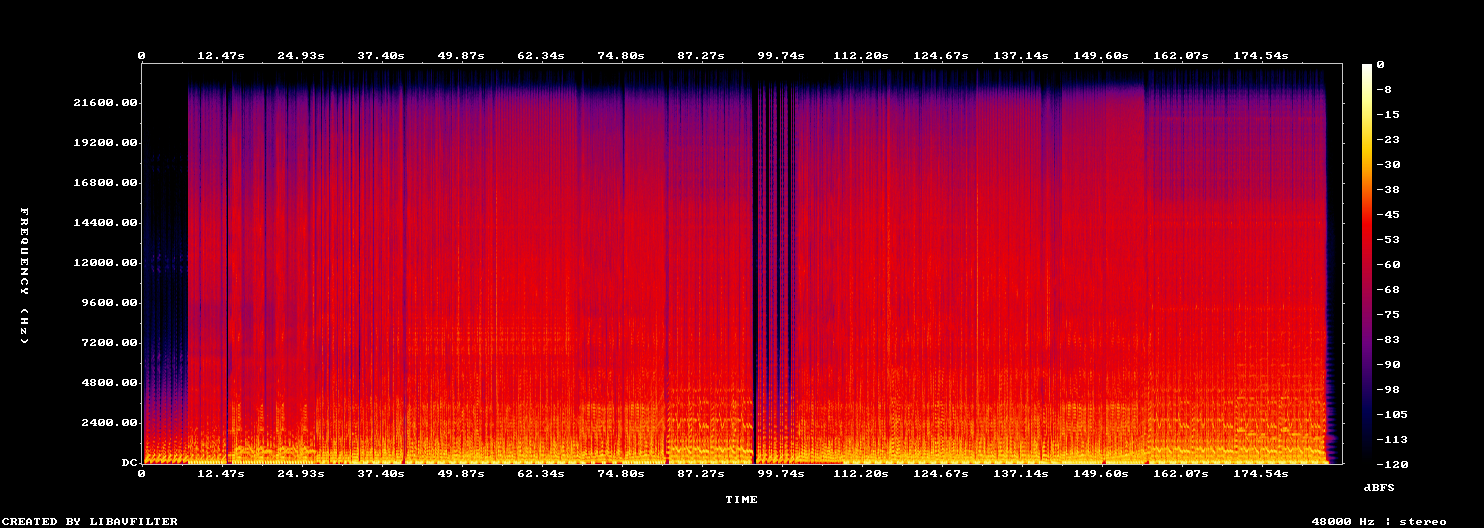Screen dimensions: 1484x528
Task: Click the -8 value on dBFS scale
Action: click(x=1384, y=90)
